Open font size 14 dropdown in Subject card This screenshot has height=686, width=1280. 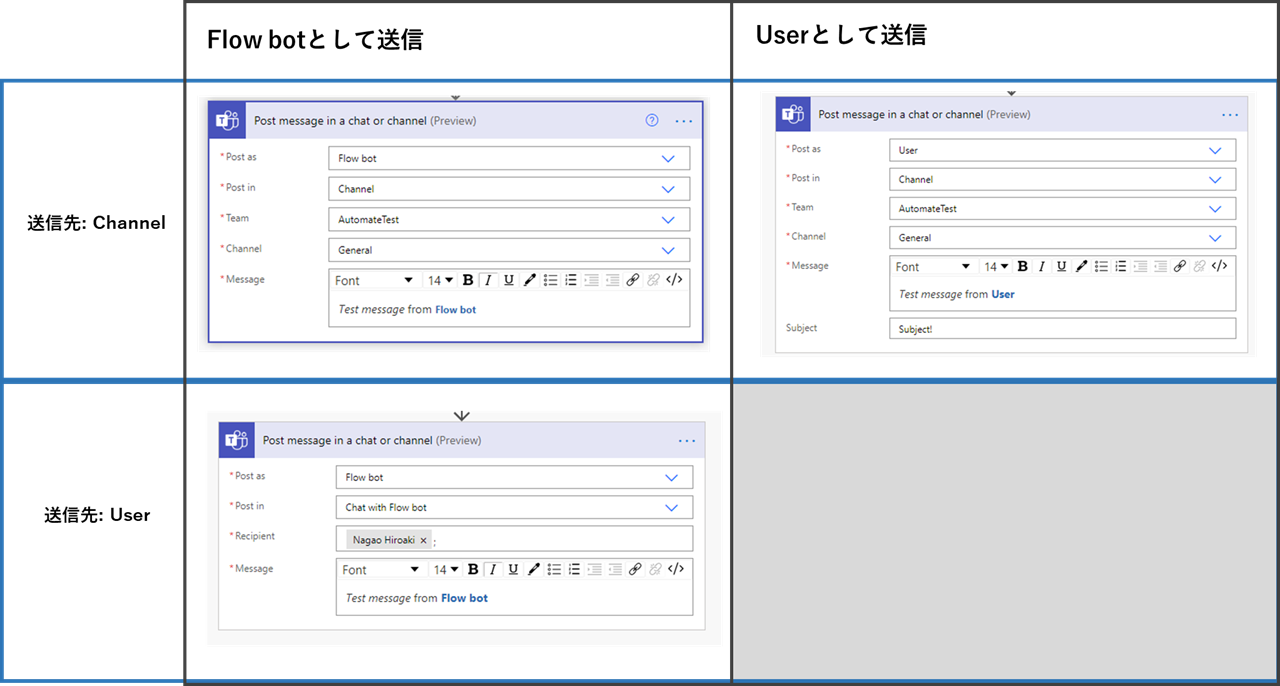(x=996, y=266)
